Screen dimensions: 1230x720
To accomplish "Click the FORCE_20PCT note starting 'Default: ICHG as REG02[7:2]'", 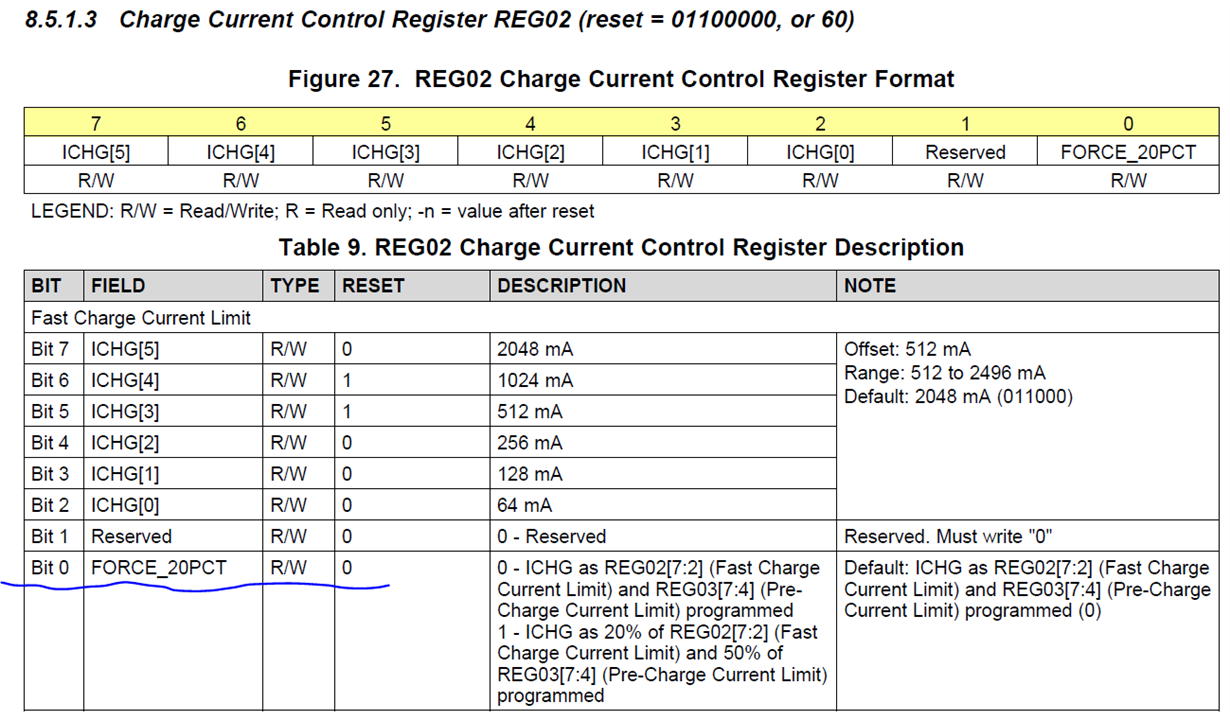I will (x=1027, y=588).
